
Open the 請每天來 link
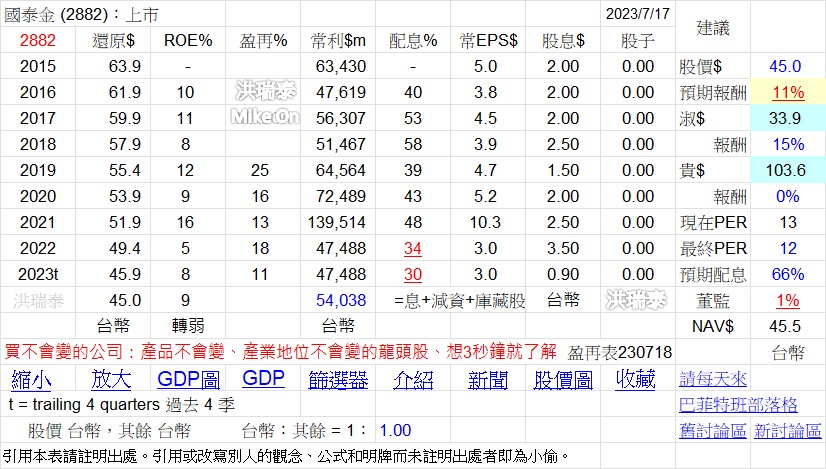[713, 379]
